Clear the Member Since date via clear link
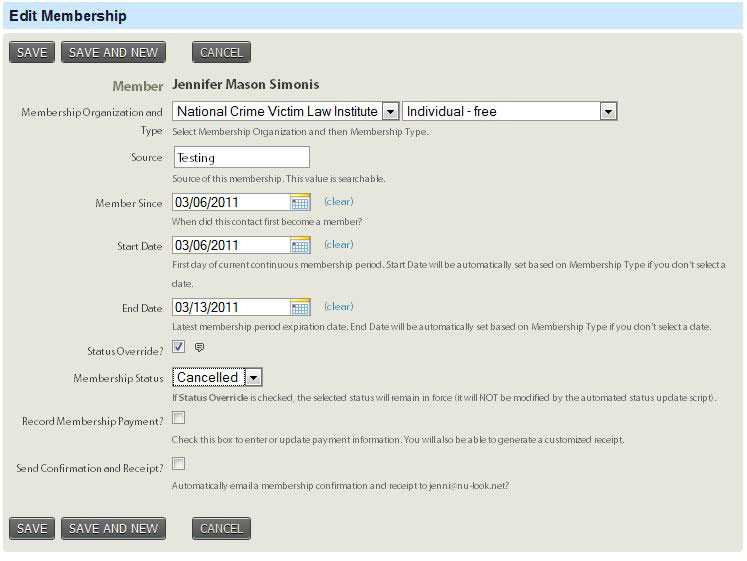747x561 pixels. pyautogui.click(x=338, y=202)
